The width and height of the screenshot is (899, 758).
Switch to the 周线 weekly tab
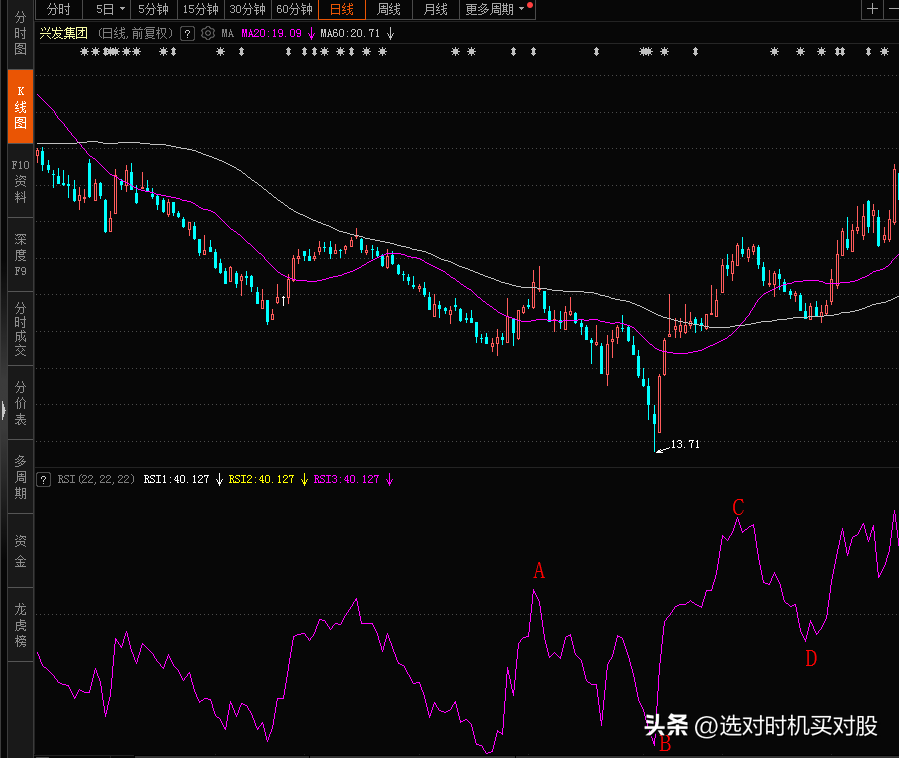[x=389, y=9]
